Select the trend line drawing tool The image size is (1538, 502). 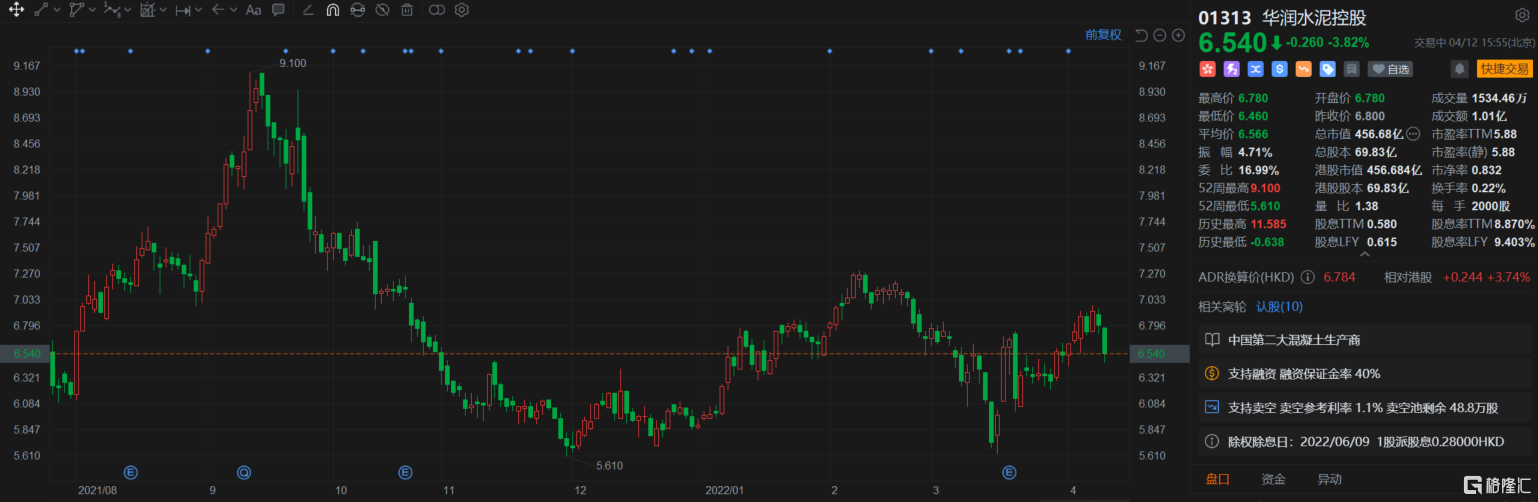tap(41, 10)
